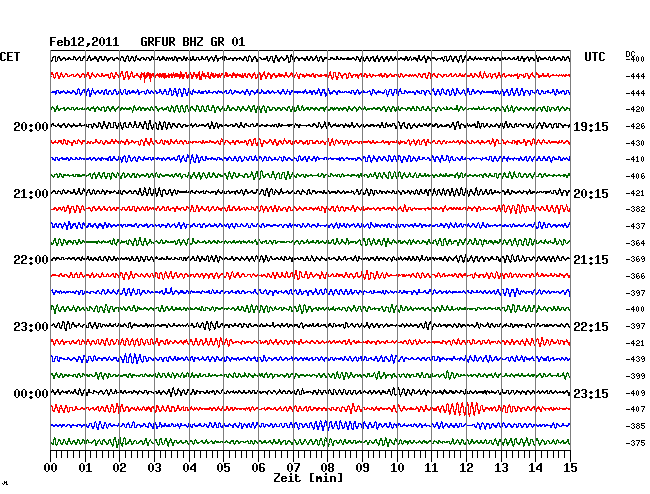
Task: Select the 21:00 CET row label
Action: (x=31, y=194)
